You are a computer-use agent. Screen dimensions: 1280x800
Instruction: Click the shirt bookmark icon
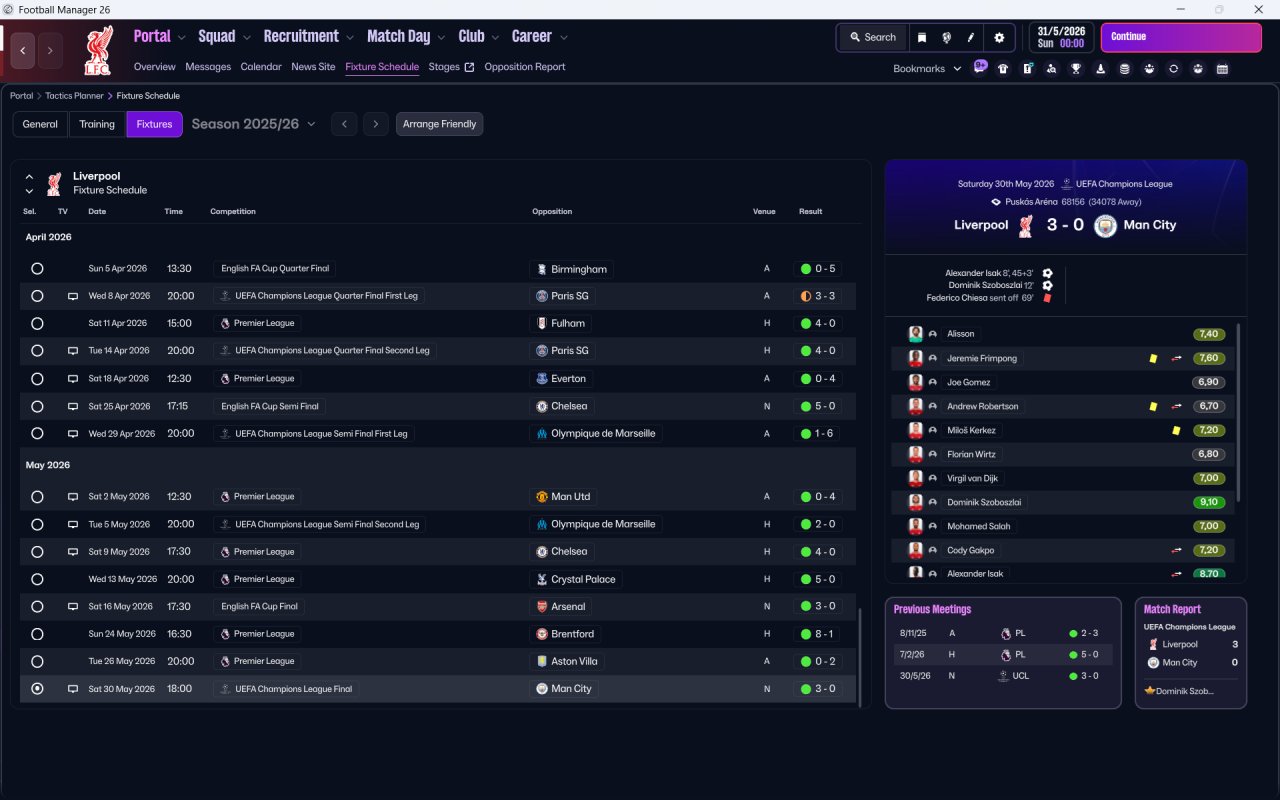point(1003,69)
